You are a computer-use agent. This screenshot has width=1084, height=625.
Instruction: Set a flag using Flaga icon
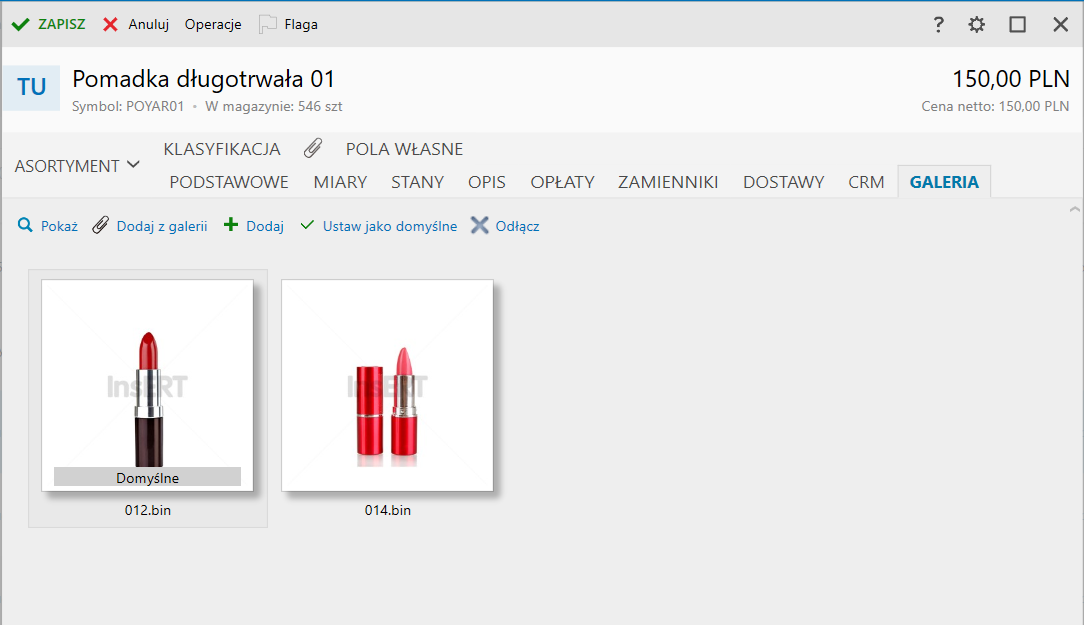pos(267,24)
